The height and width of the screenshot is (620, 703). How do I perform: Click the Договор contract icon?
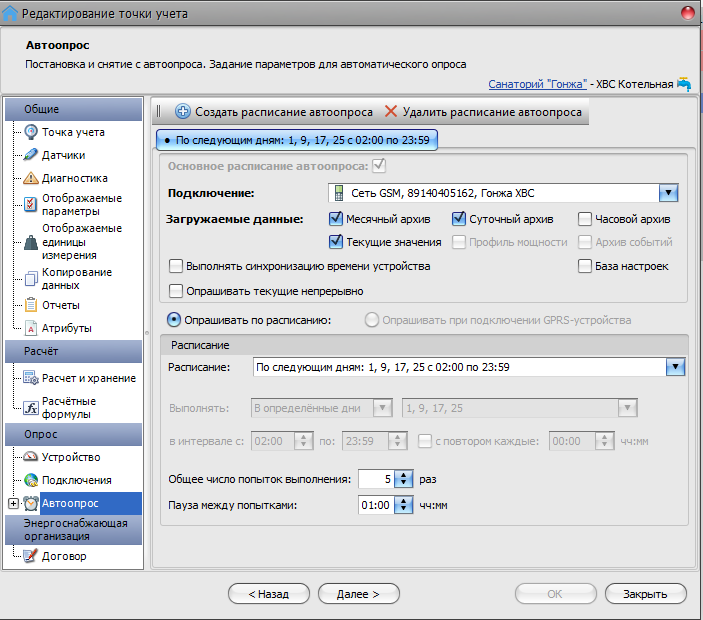(x=30, y=556)
